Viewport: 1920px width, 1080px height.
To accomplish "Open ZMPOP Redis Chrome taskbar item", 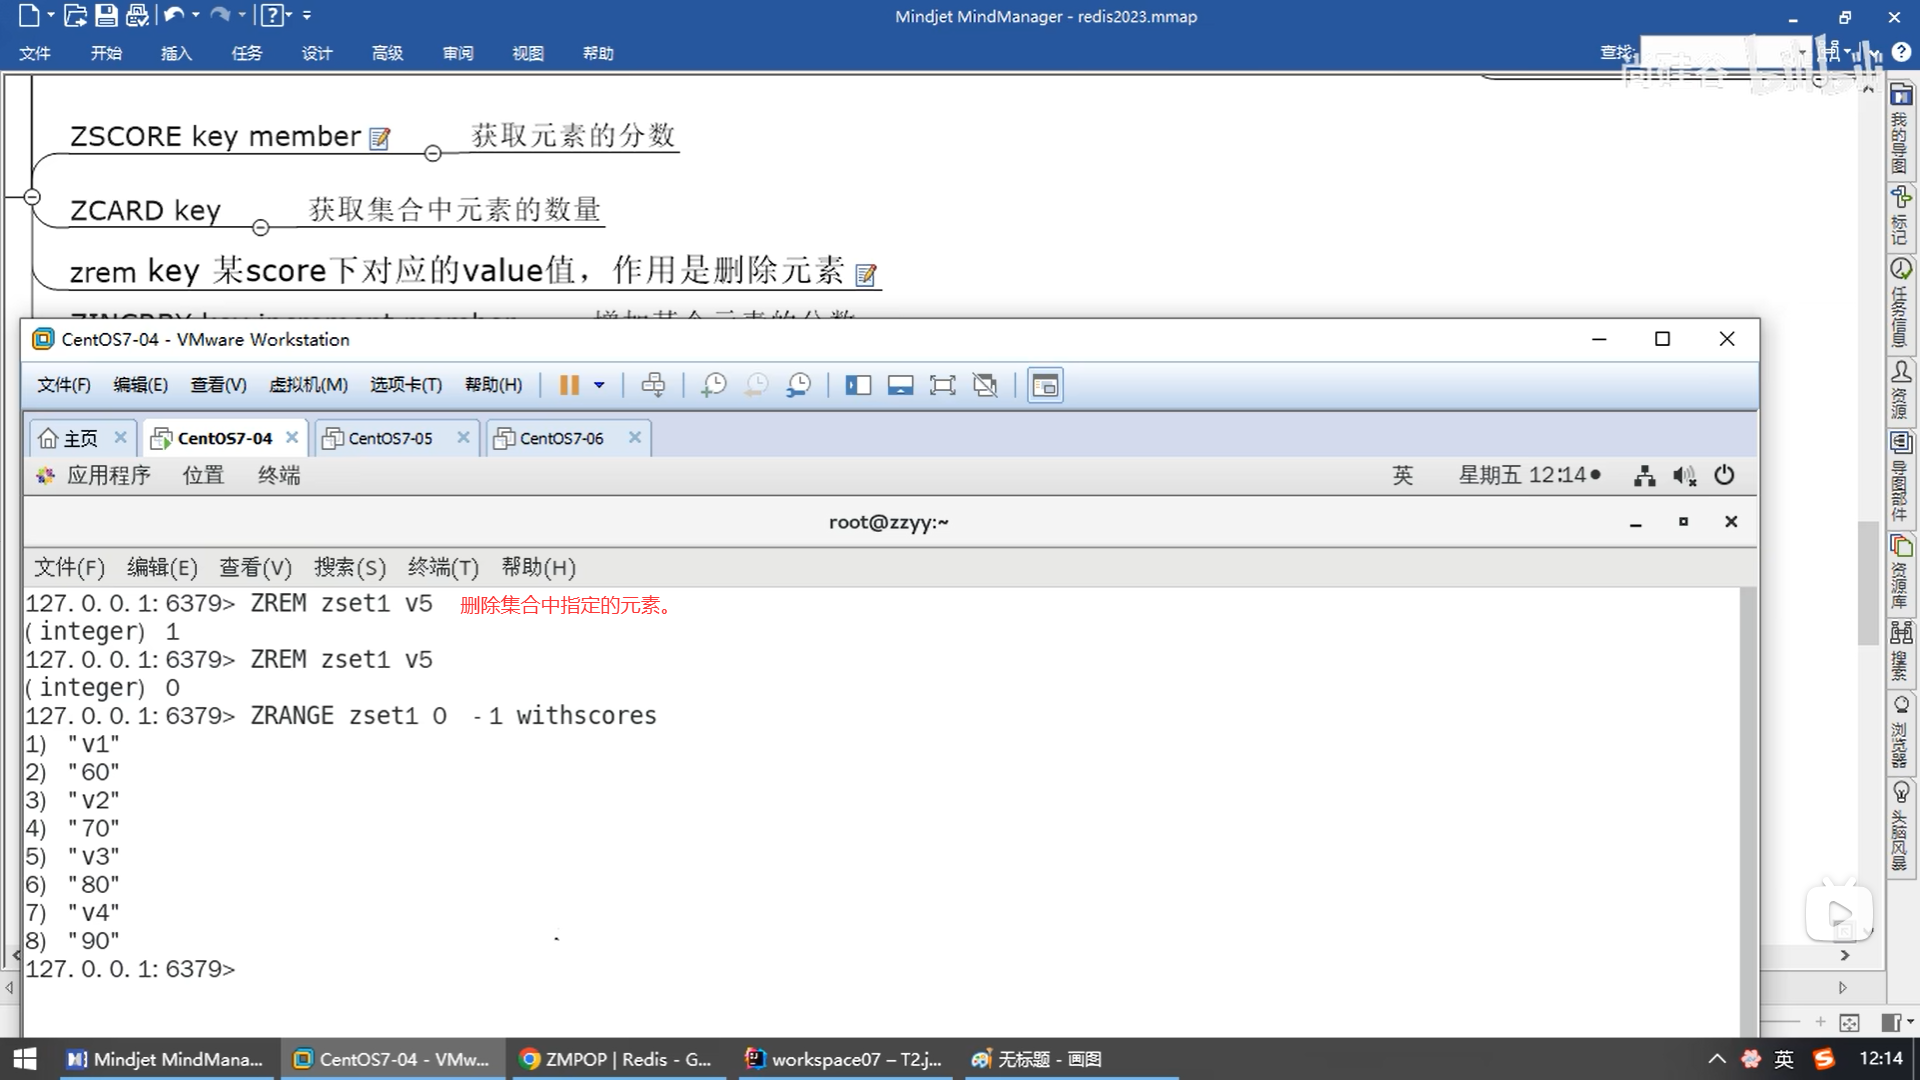I will tap(617, 1059).
